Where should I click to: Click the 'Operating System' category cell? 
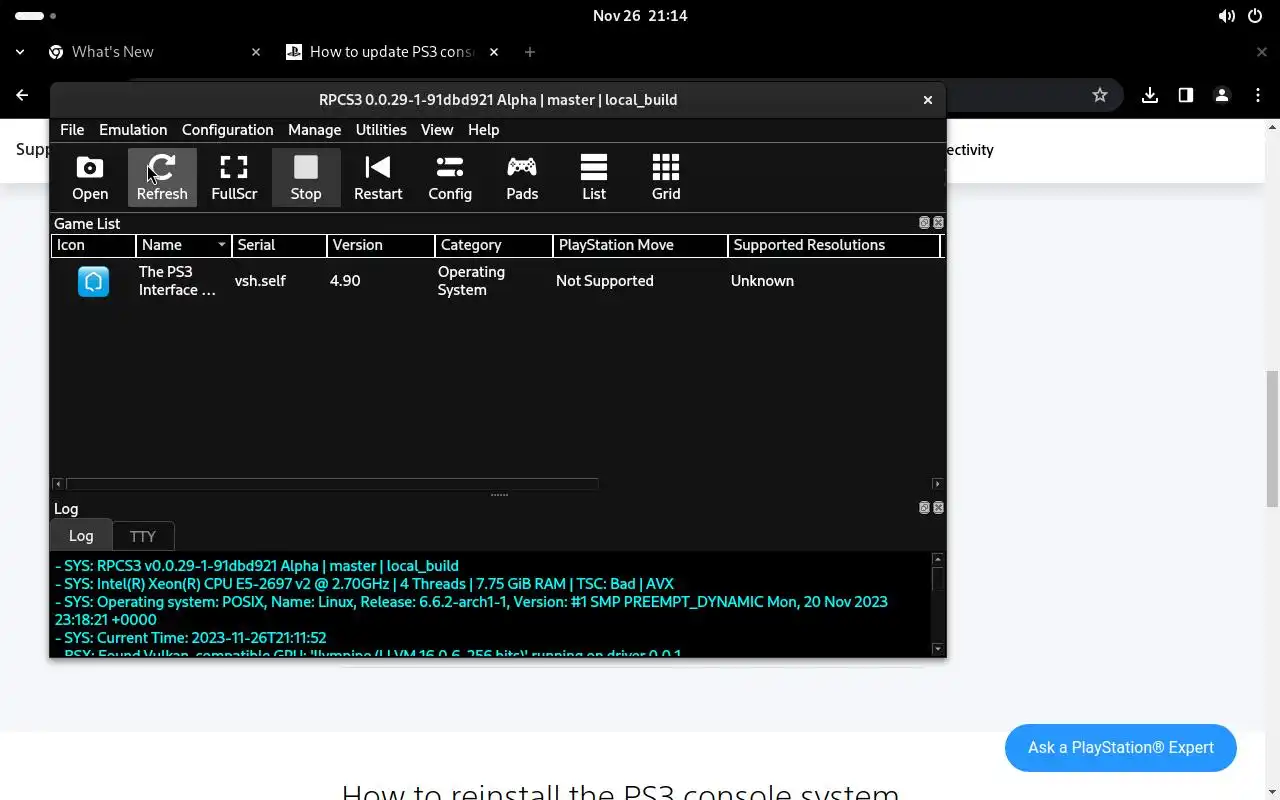point(471,281)
